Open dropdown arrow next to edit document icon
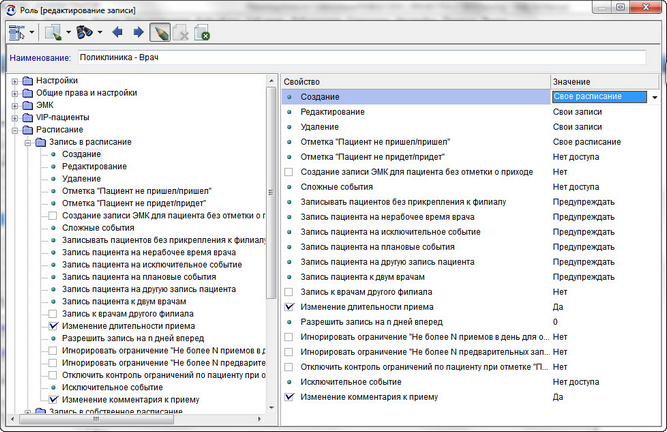The width and height of the screenshot is (667, 432). coord(68,32)
